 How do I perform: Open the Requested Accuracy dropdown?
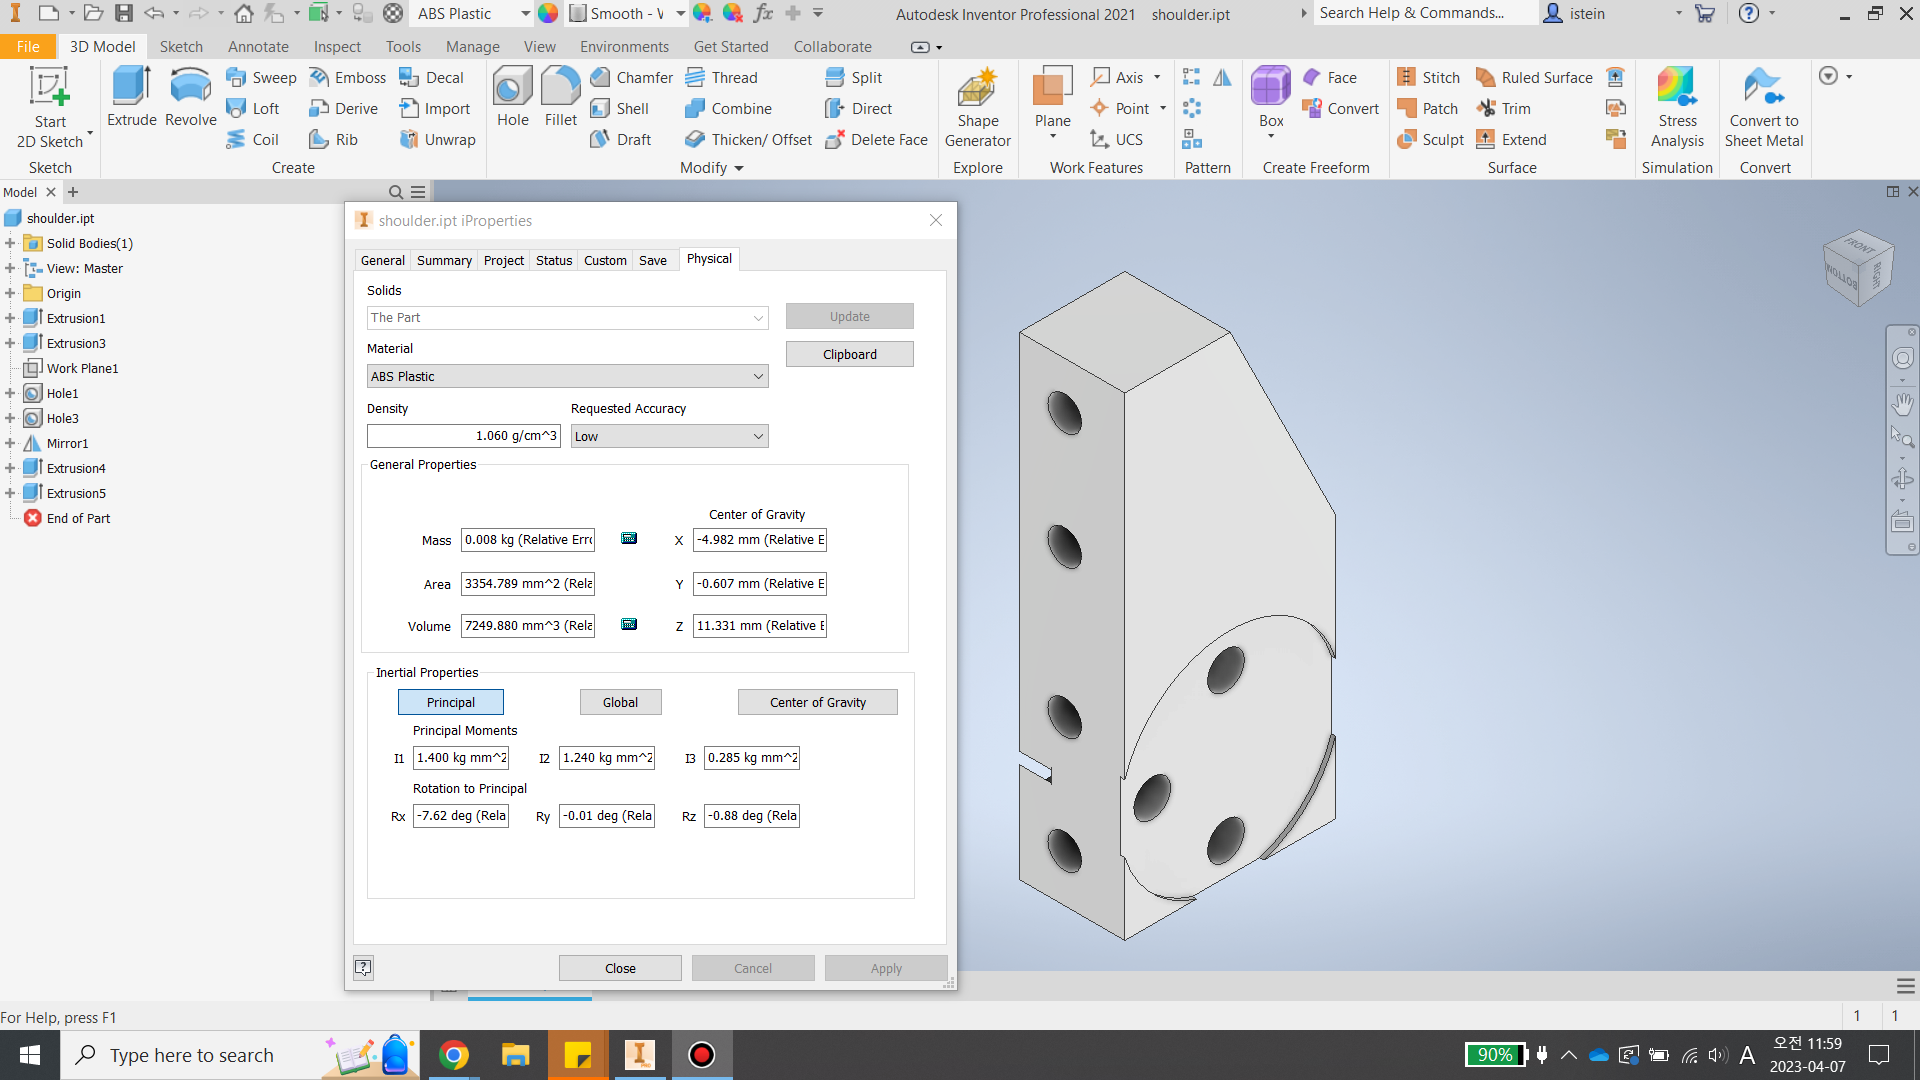pos(669,436)
